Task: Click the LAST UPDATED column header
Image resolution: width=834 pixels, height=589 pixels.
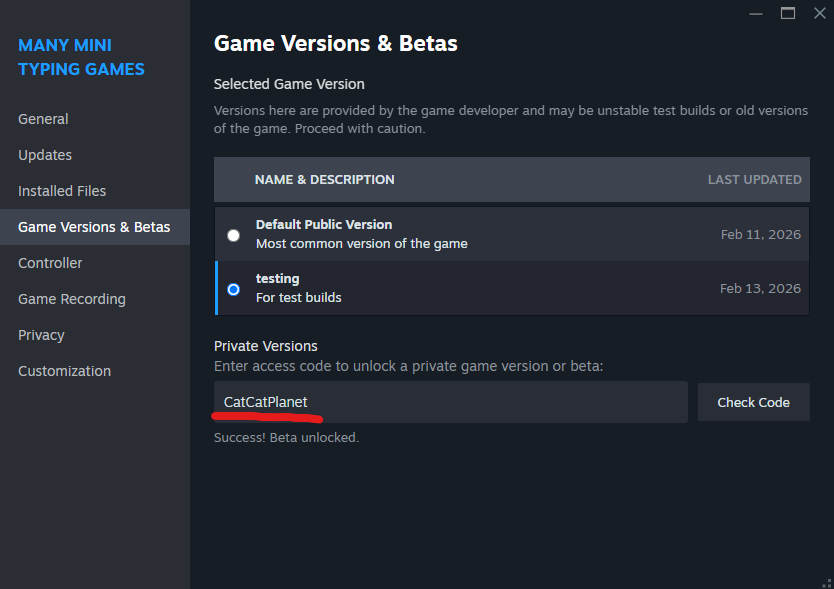Action: 754,180
